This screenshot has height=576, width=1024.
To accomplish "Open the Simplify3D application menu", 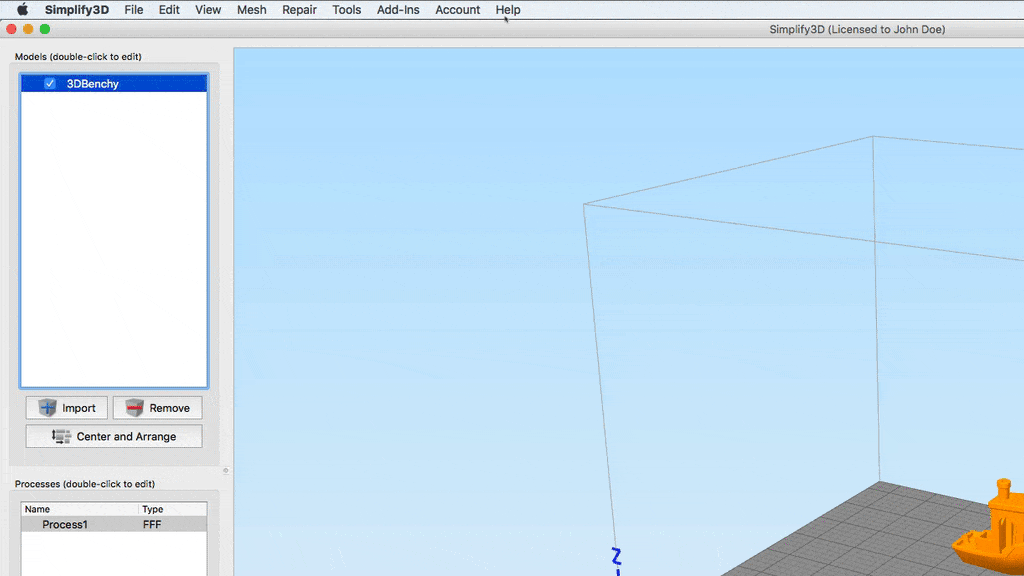I will click(x=76, y=10).
